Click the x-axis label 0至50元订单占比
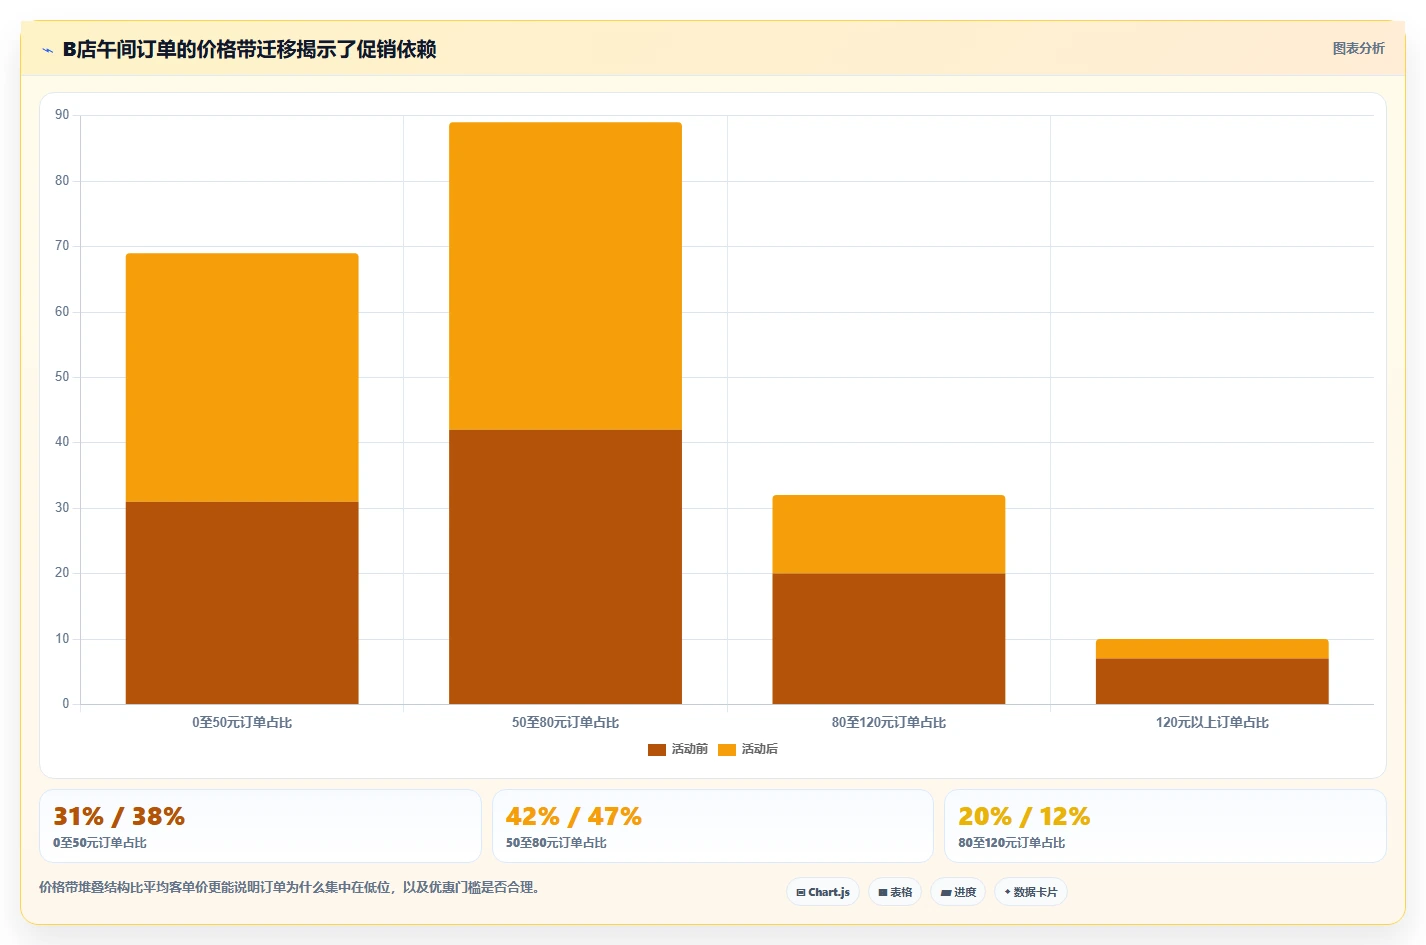Viewport: 1426px width, 945px height. click(242, 722)
